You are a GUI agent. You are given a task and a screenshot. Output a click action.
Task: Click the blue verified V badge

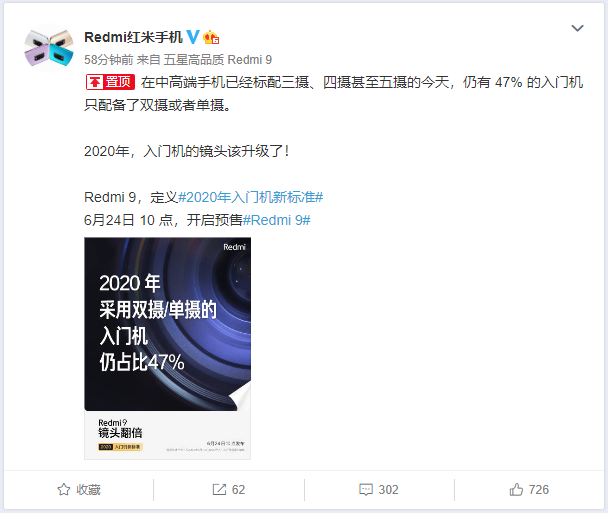coord(193,37)
